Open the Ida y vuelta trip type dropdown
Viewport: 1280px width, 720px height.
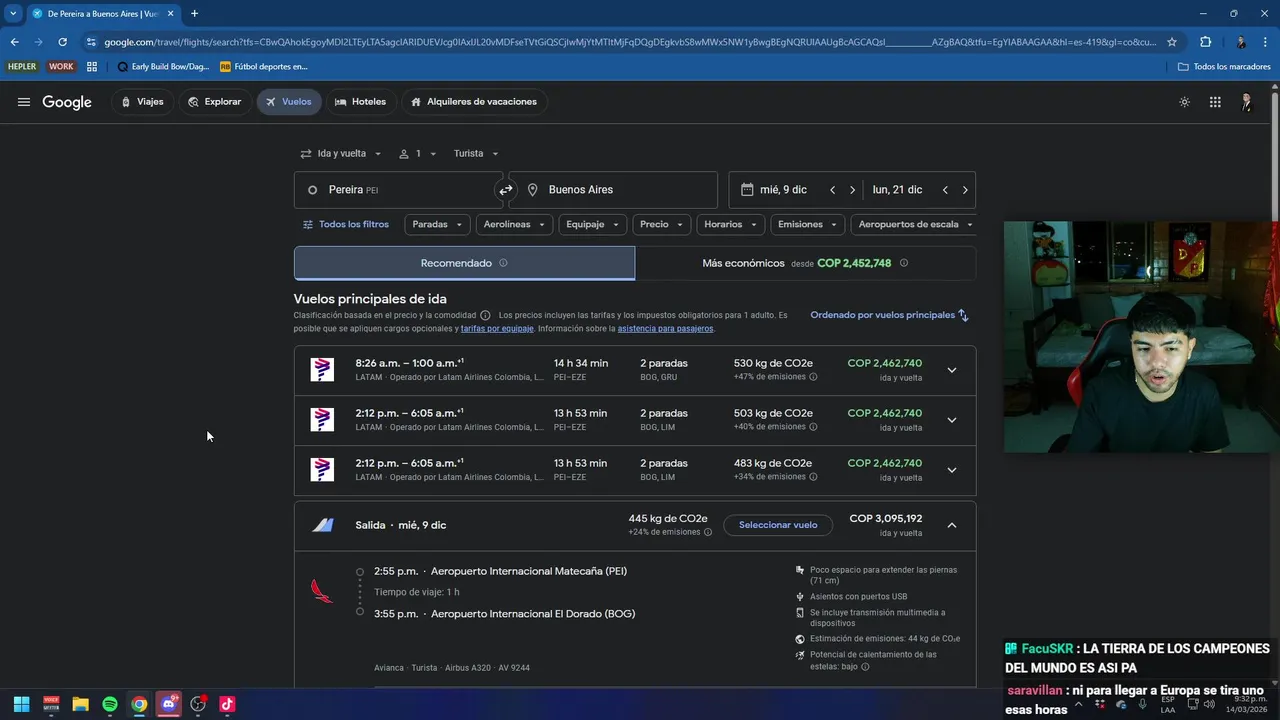pos(341,154)
